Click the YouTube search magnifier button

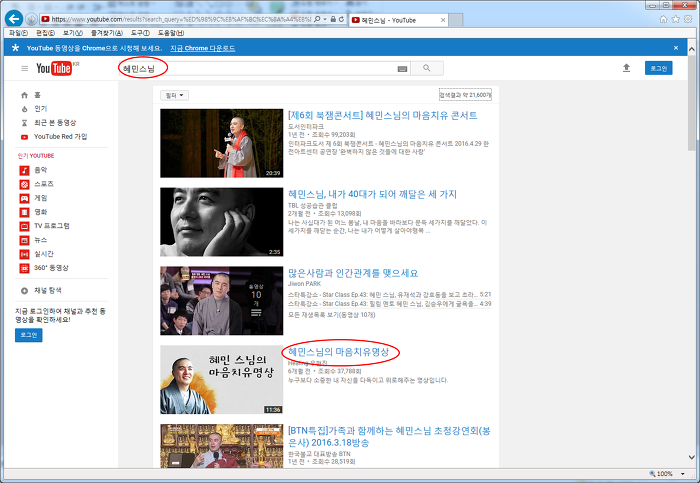(427, 68)
